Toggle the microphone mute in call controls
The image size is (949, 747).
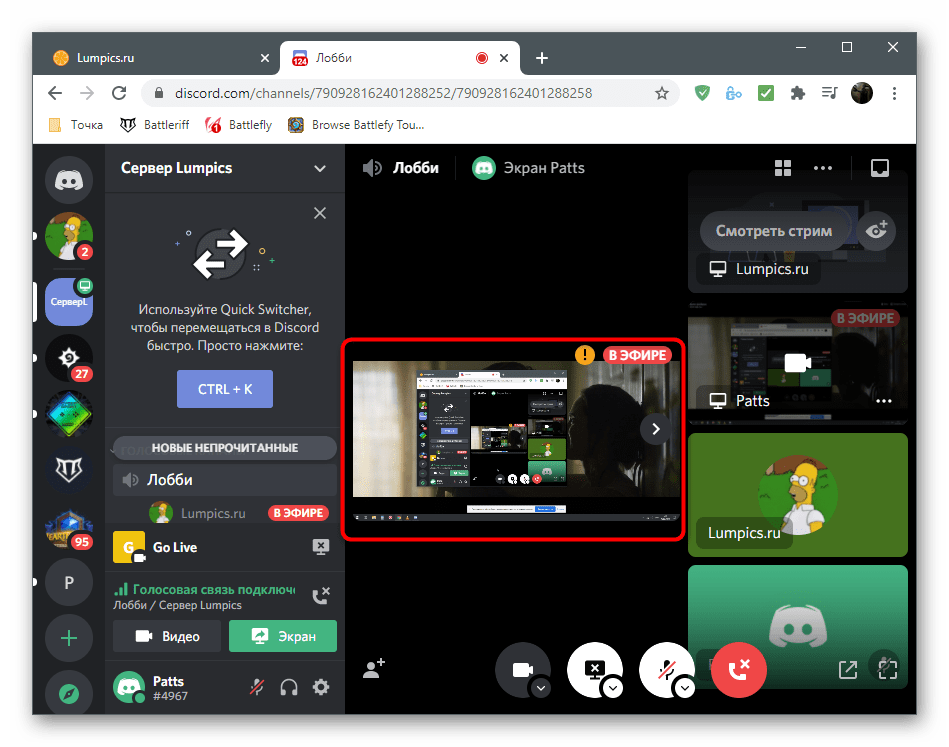(x=666, y=670)
